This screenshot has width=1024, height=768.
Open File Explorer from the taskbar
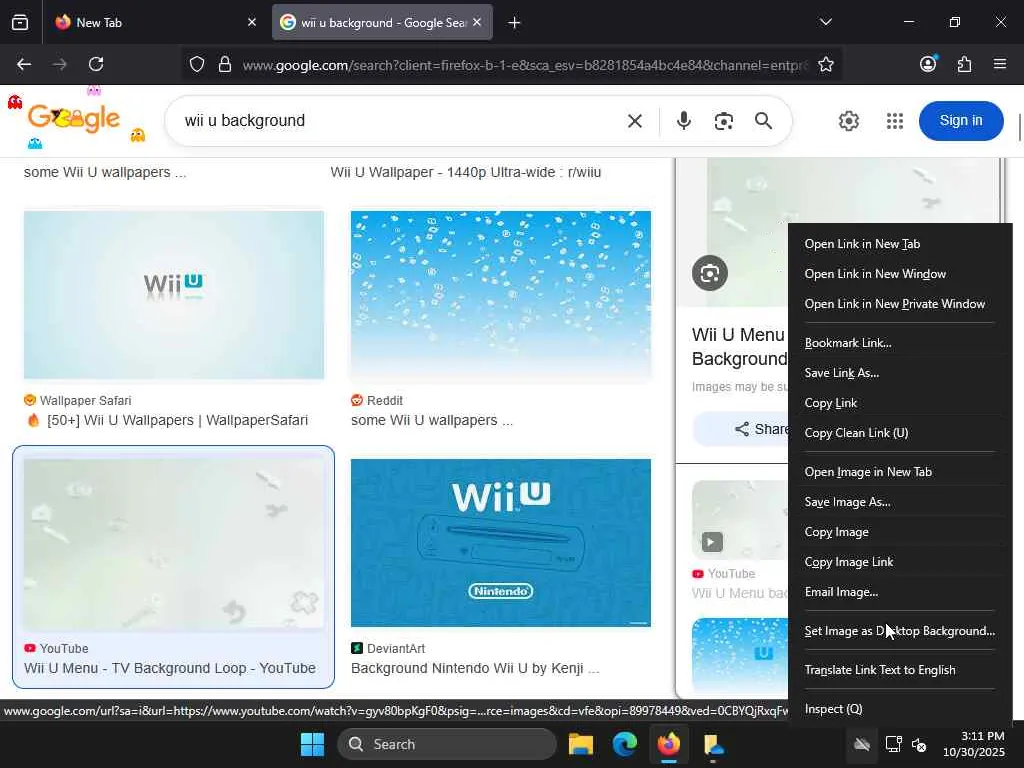tap(581, 744)
